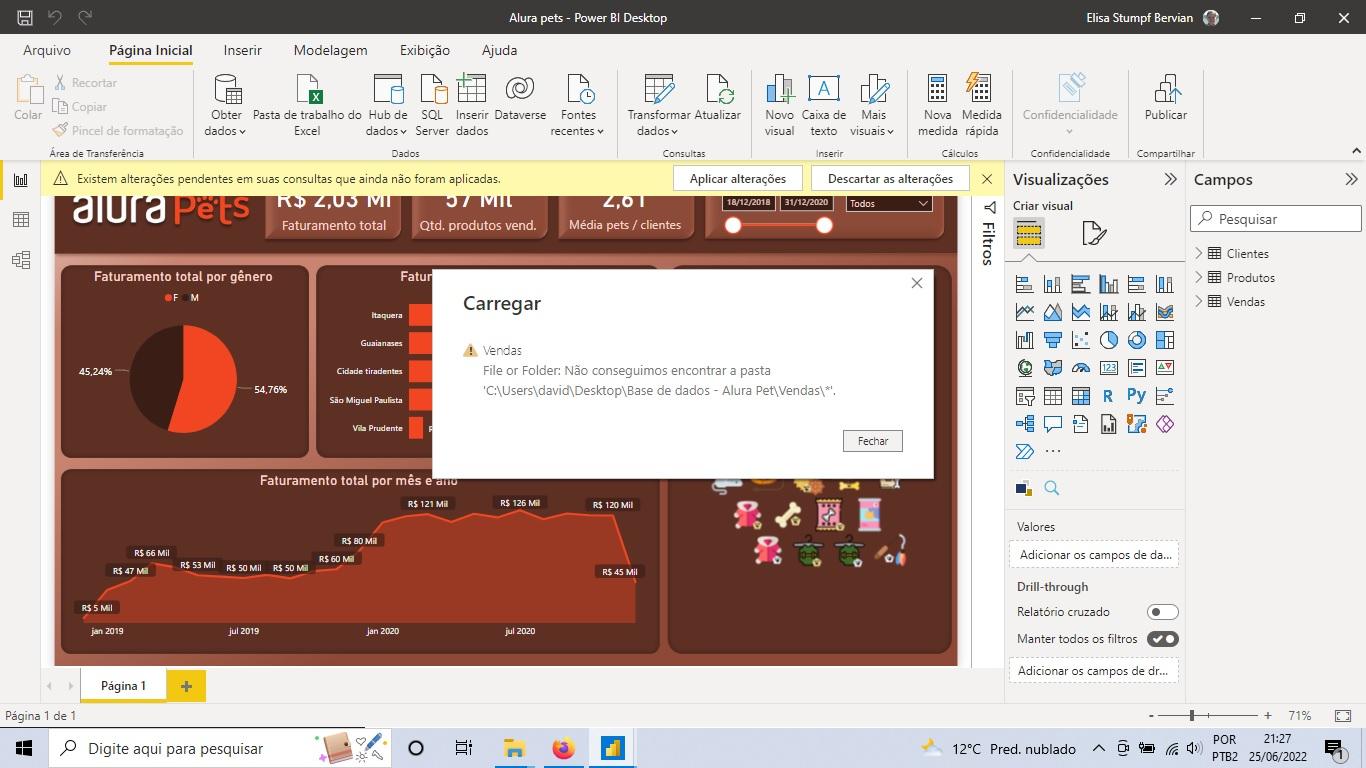
Task: Open the Report view in left sidebar
Action: pyautogui.click(x=20, y=181)
